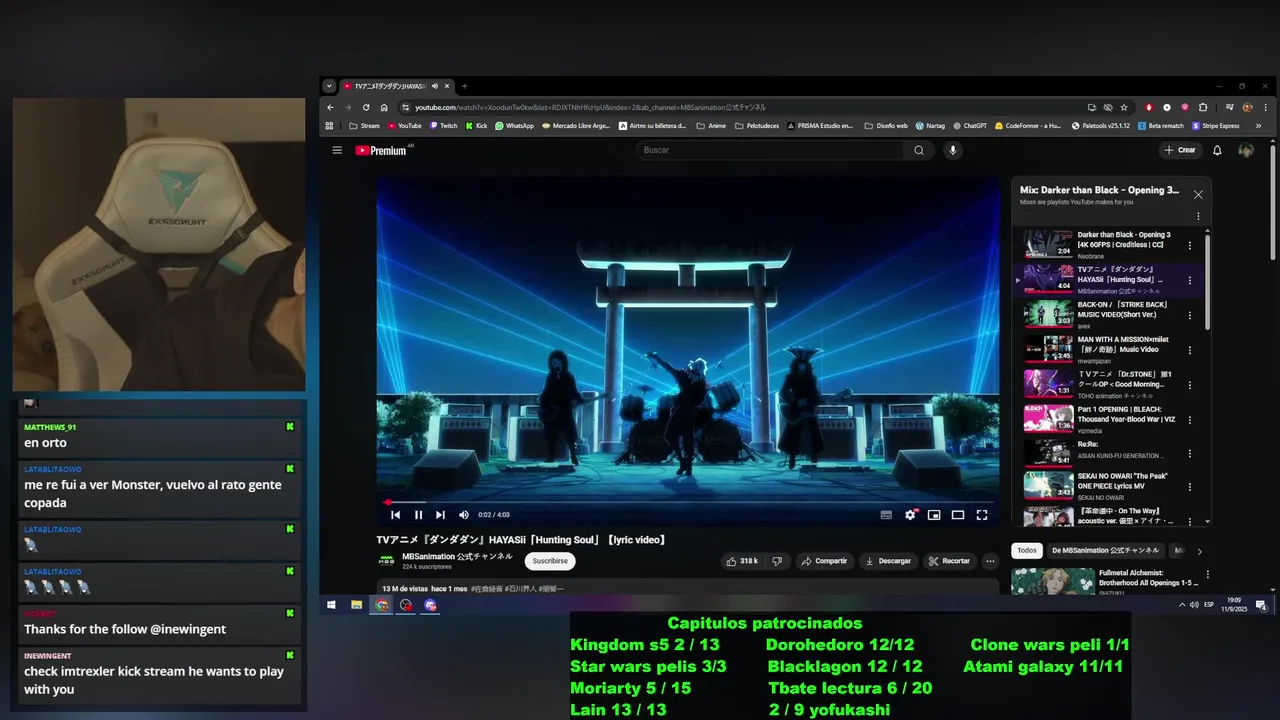Open Kick bookmark in bookmarks bar

476,126
